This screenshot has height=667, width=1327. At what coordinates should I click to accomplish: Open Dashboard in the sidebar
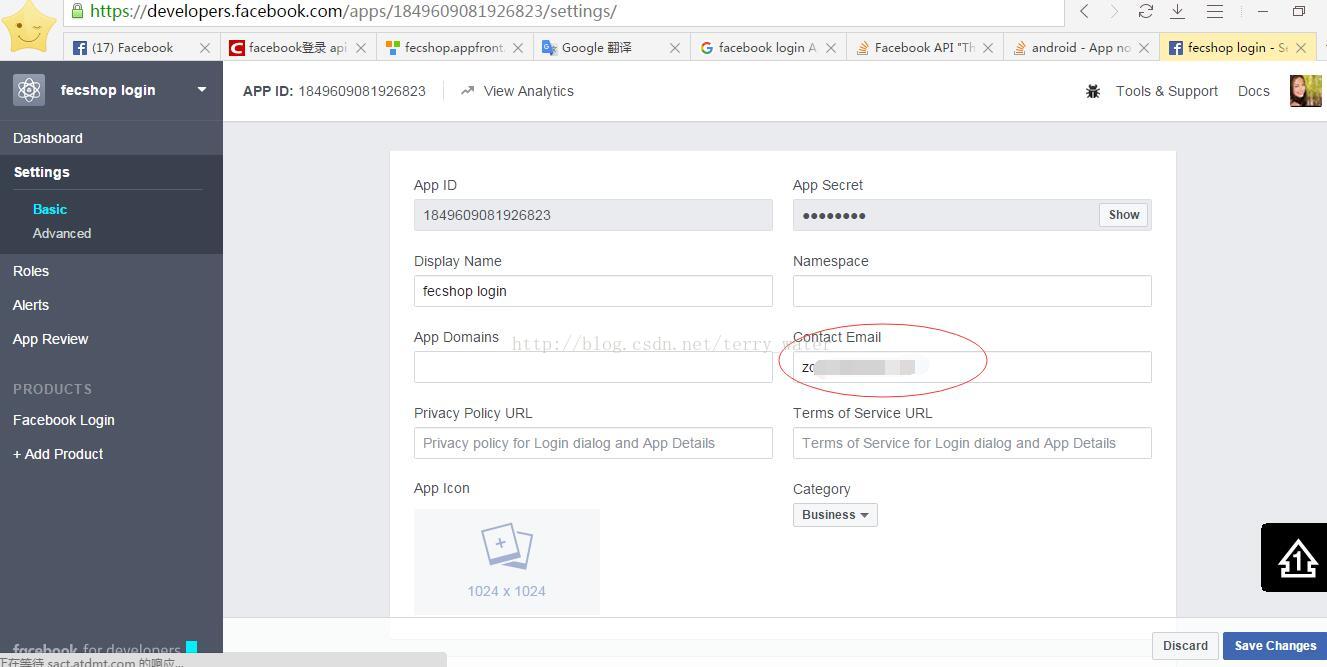48,138
